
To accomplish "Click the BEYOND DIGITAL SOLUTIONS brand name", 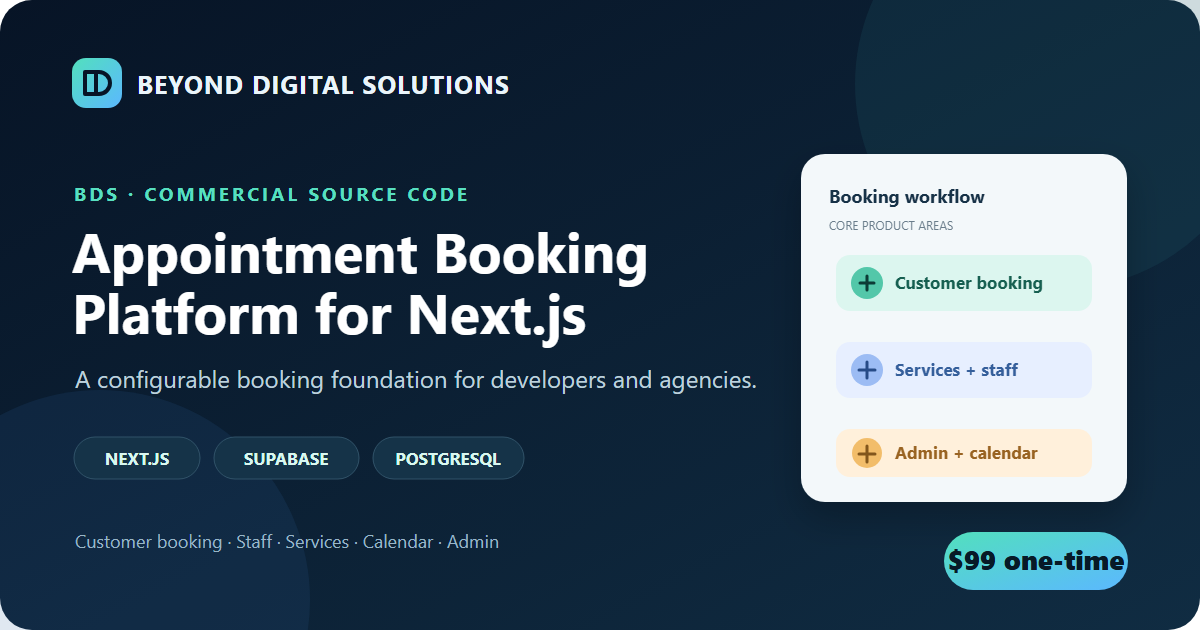I will [323, 85].
